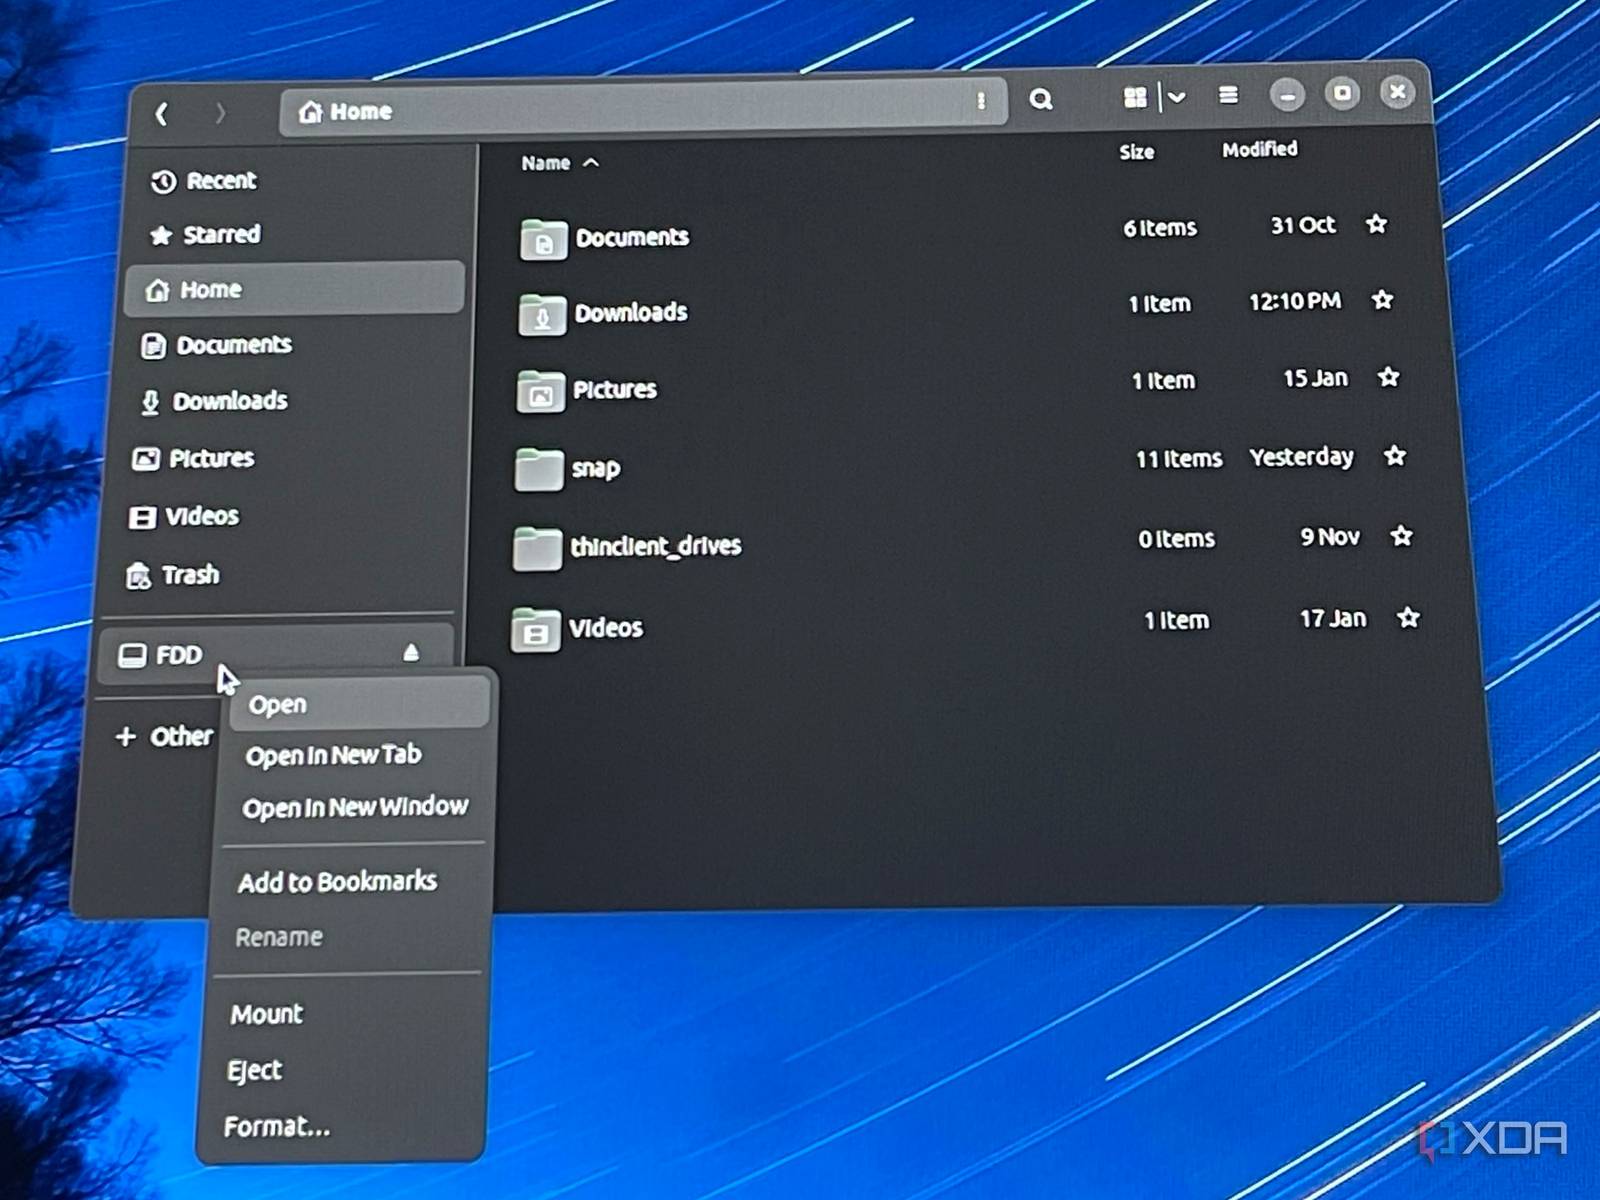1600x1200 pixels.
Task: Open the Downloads folder icon
Action: (542, 314)
